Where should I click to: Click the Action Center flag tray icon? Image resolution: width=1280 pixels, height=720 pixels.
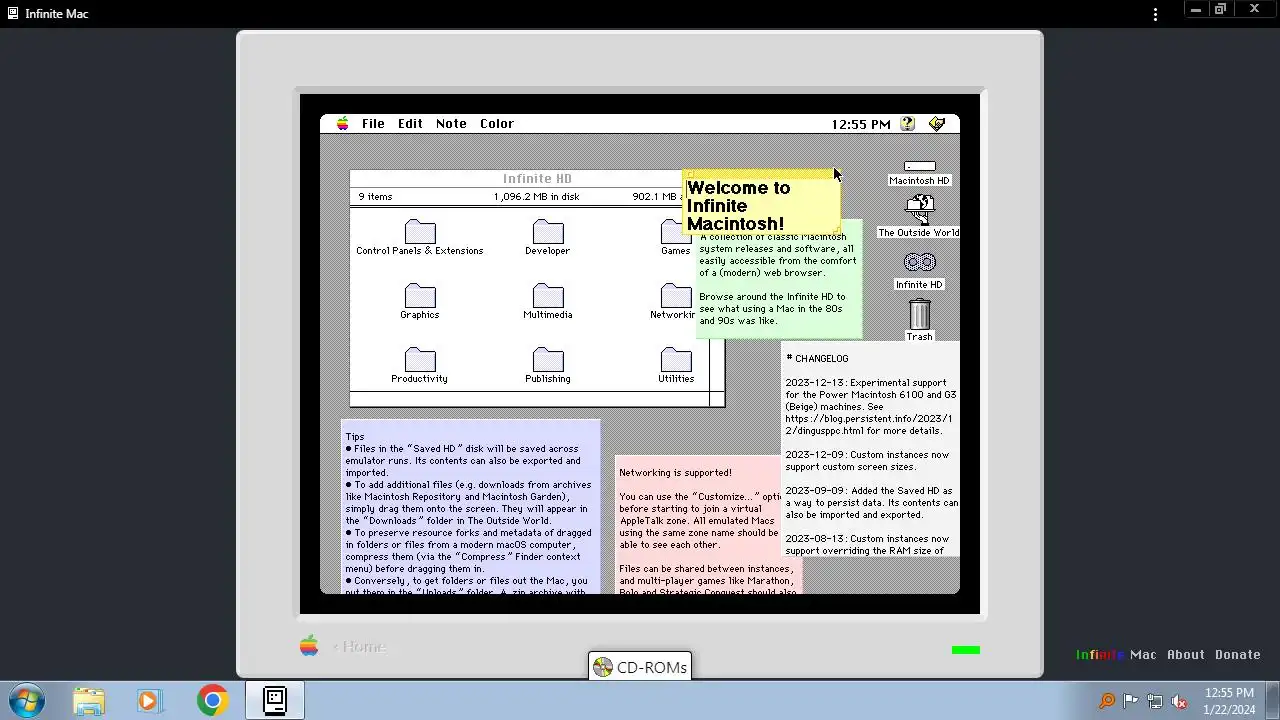[1131, 701]
